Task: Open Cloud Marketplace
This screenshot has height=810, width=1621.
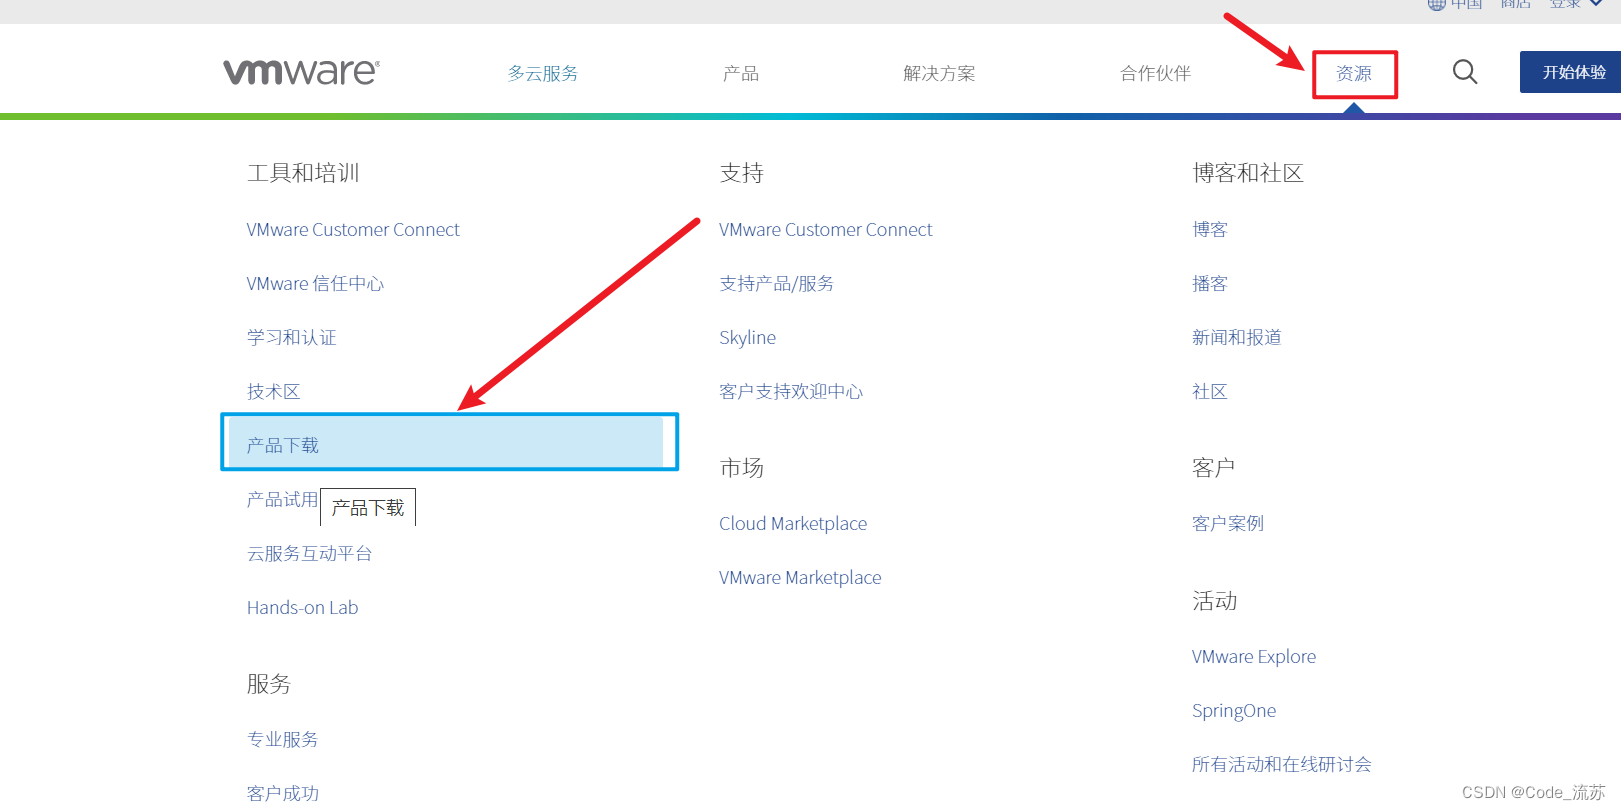Action: coord(793,524)
